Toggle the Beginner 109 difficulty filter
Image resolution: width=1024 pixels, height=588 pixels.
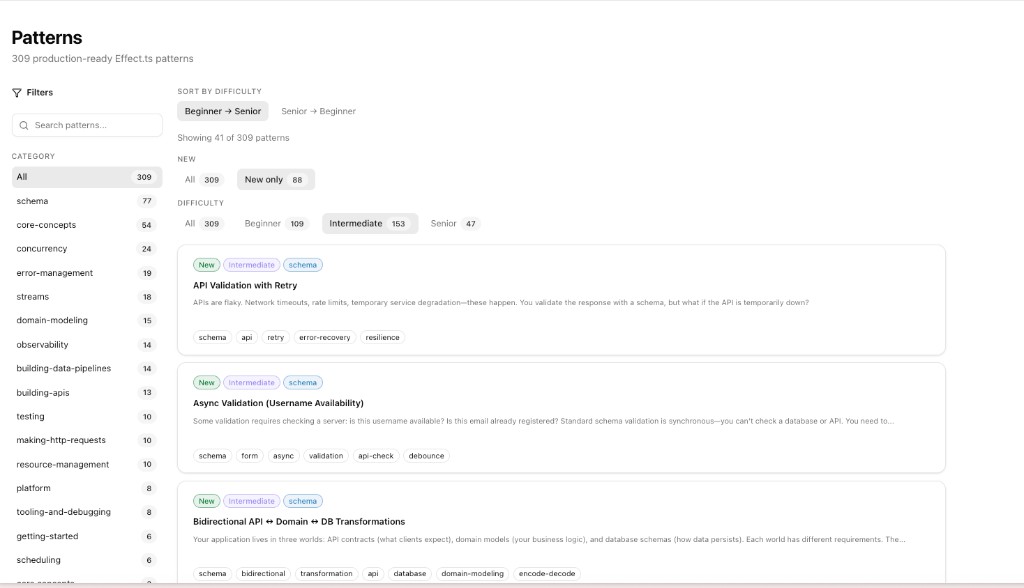(x=275, y=223)
